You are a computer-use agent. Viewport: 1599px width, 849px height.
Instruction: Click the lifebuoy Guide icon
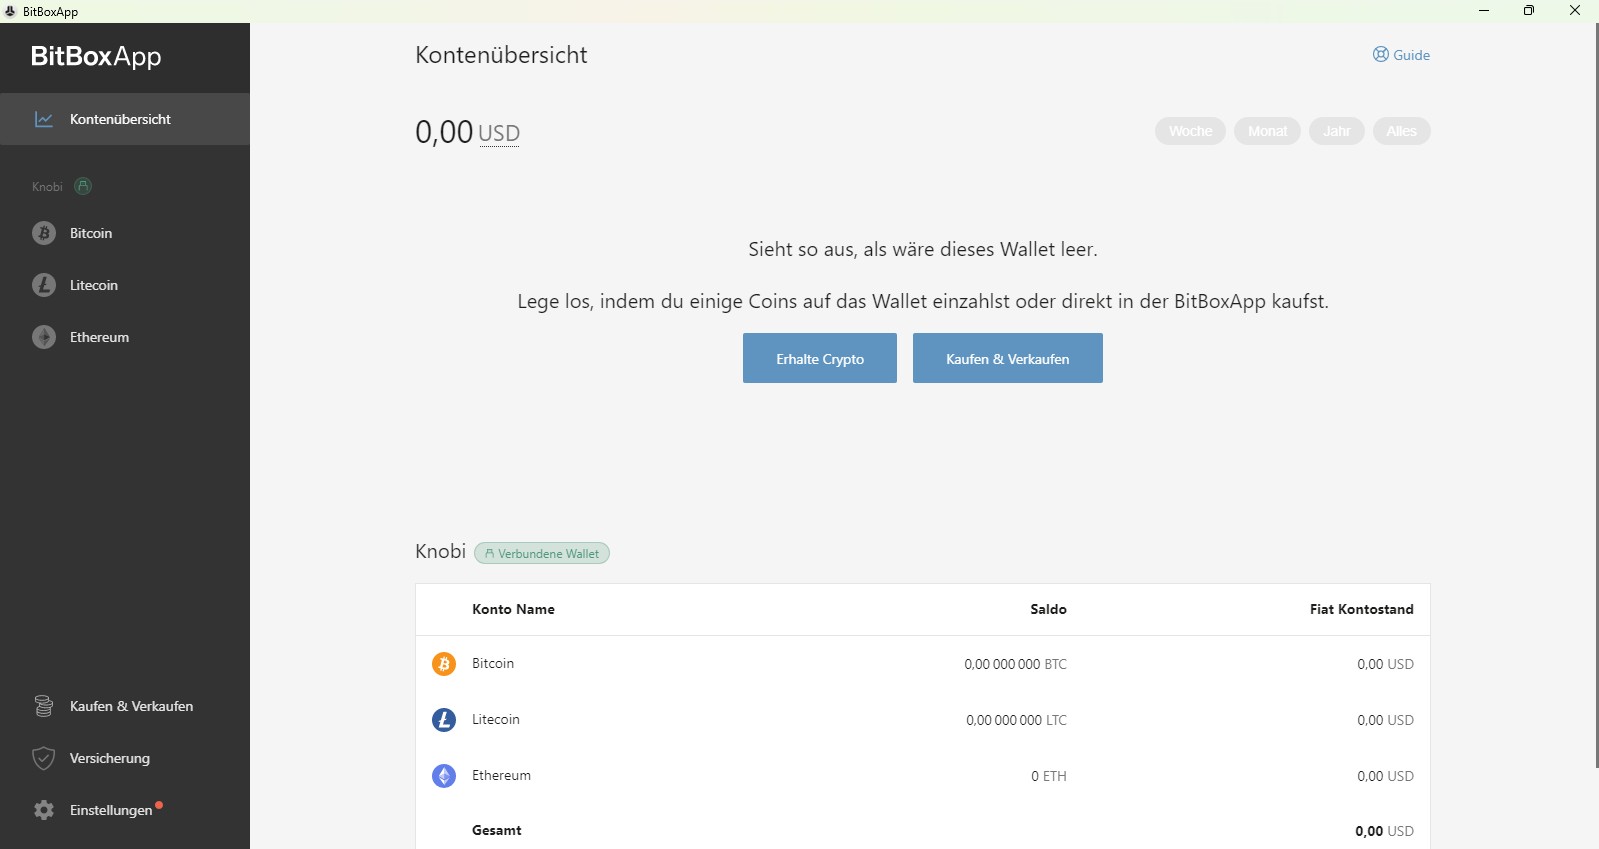1381,54
